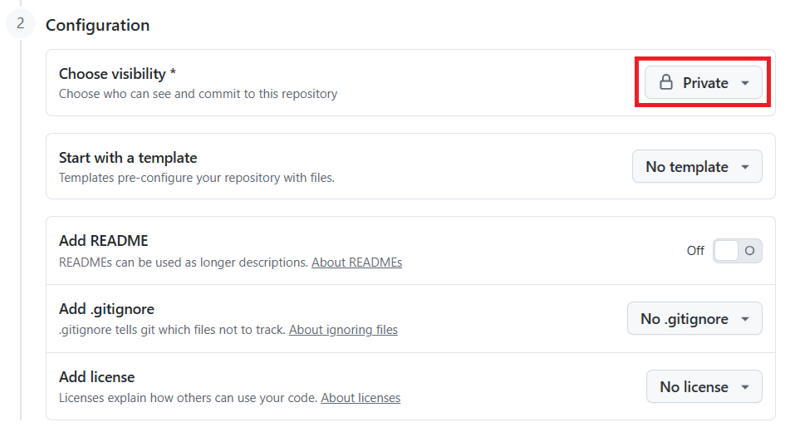The width and height of the screenshot is (800, 432).
Task: Click the caret arrow beside No template
Action: coord(745,168)
